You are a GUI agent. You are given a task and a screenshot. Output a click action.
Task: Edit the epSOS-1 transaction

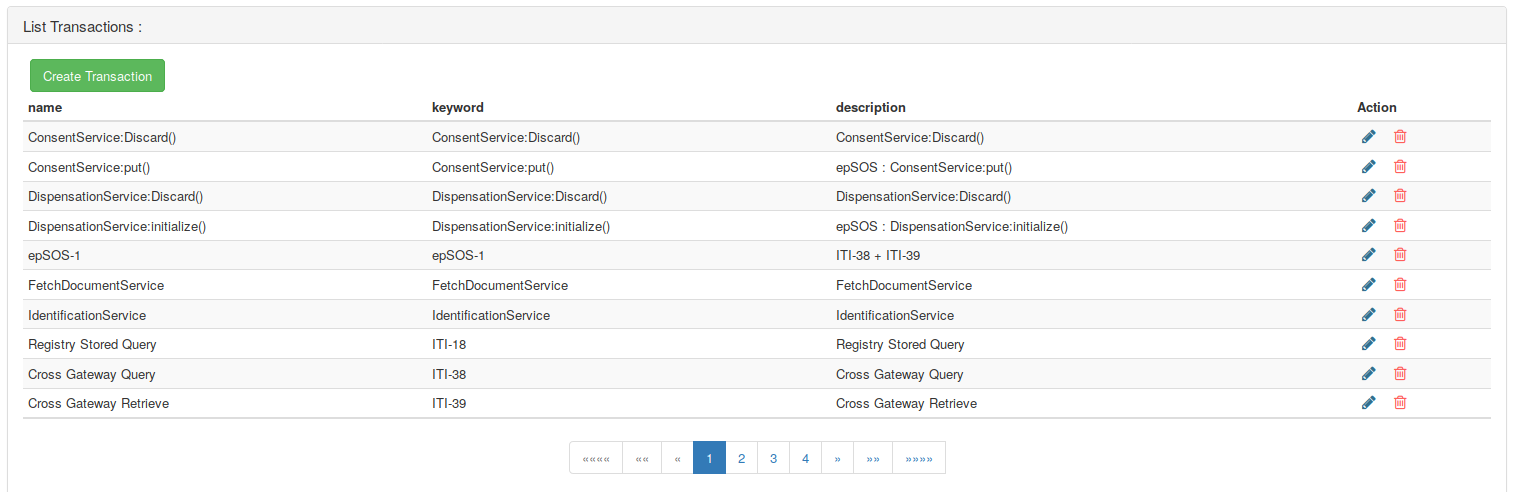pyautogui.click(x=1368, y=255)
